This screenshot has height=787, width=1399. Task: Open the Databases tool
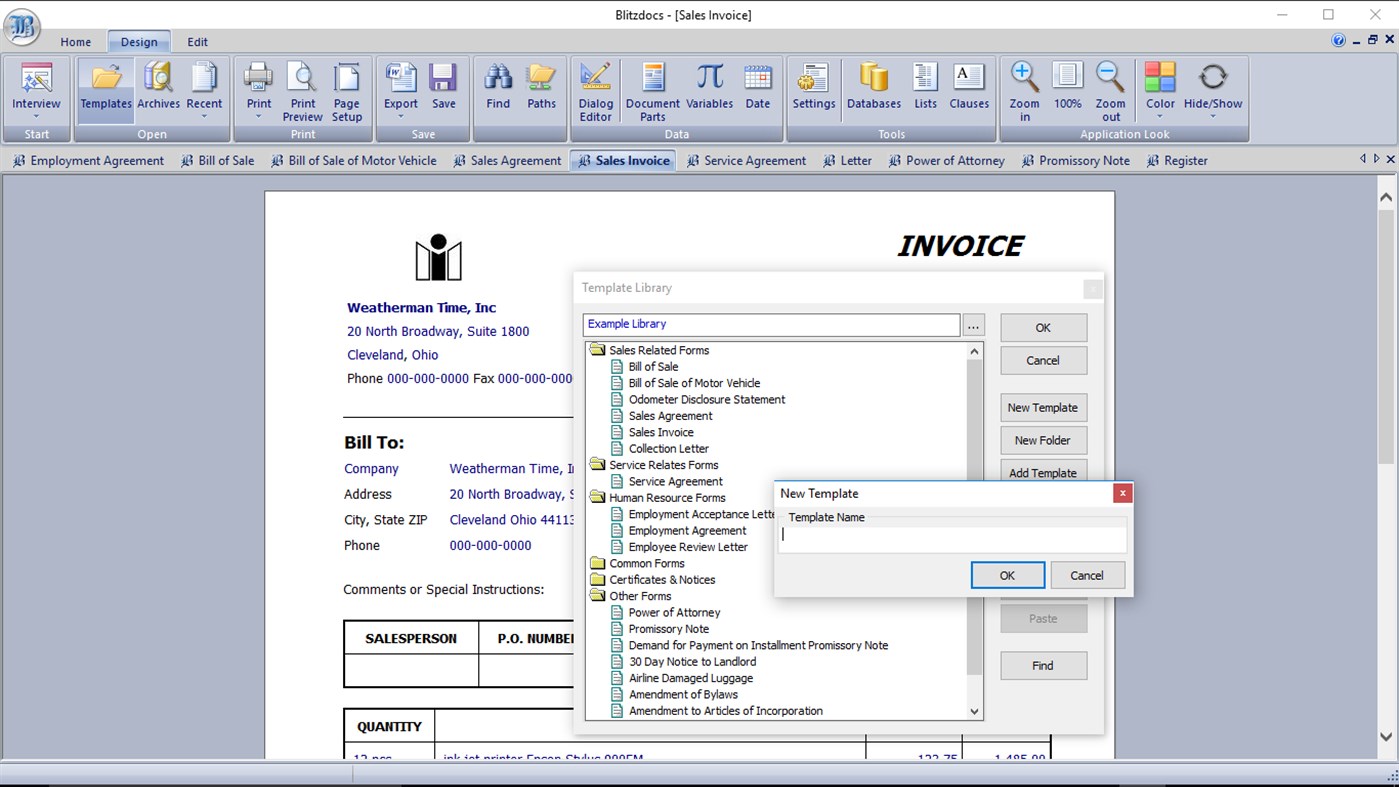pos(872,90)
